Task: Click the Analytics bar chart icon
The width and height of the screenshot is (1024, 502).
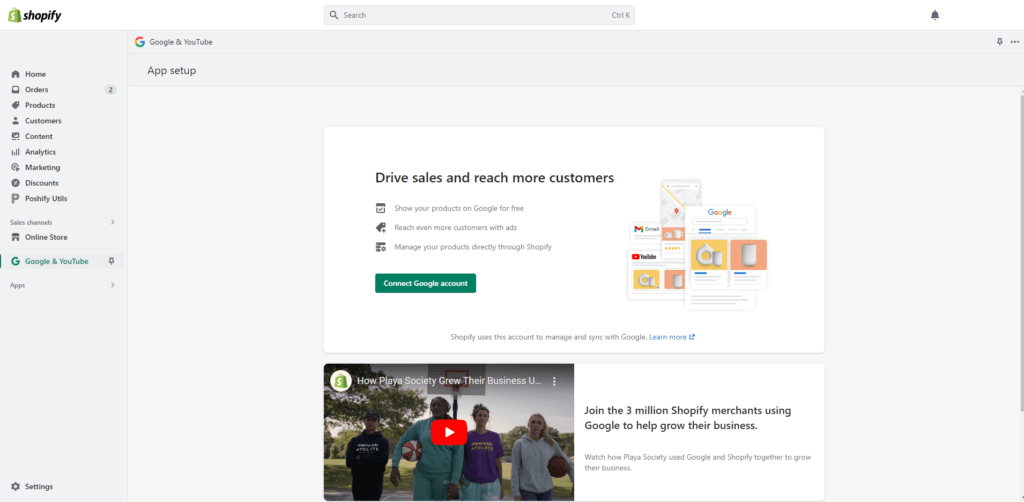Action: tap(16, 152)
